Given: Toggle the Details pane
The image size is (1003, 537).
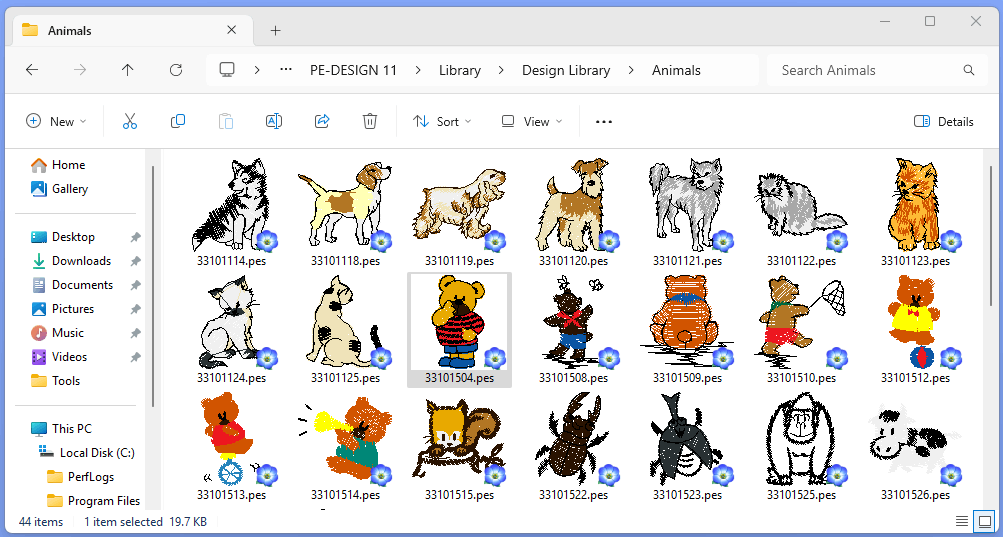Looking at the screenshot, I should [x=944, y=122].
